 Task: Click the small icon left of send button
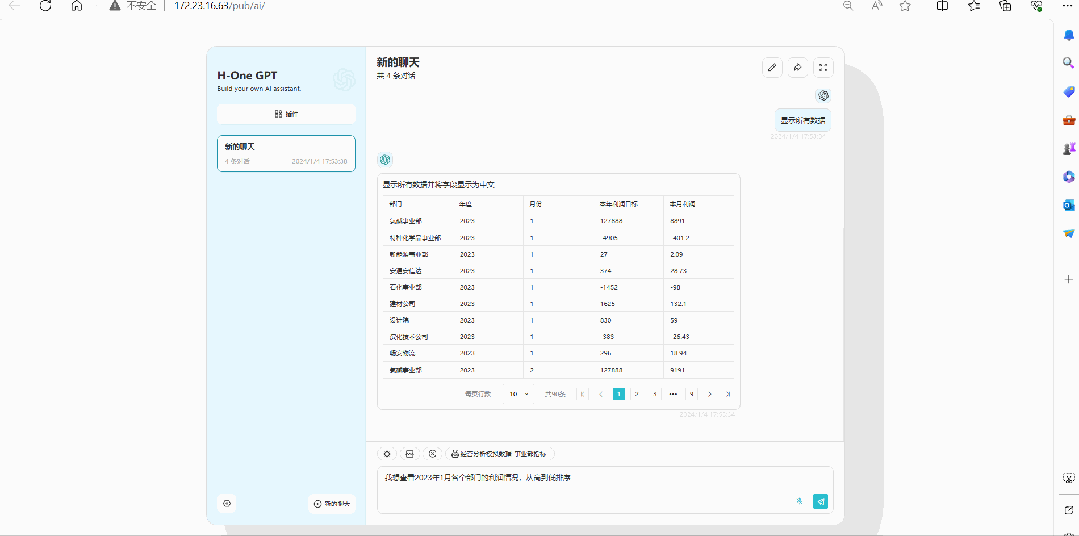799,502
